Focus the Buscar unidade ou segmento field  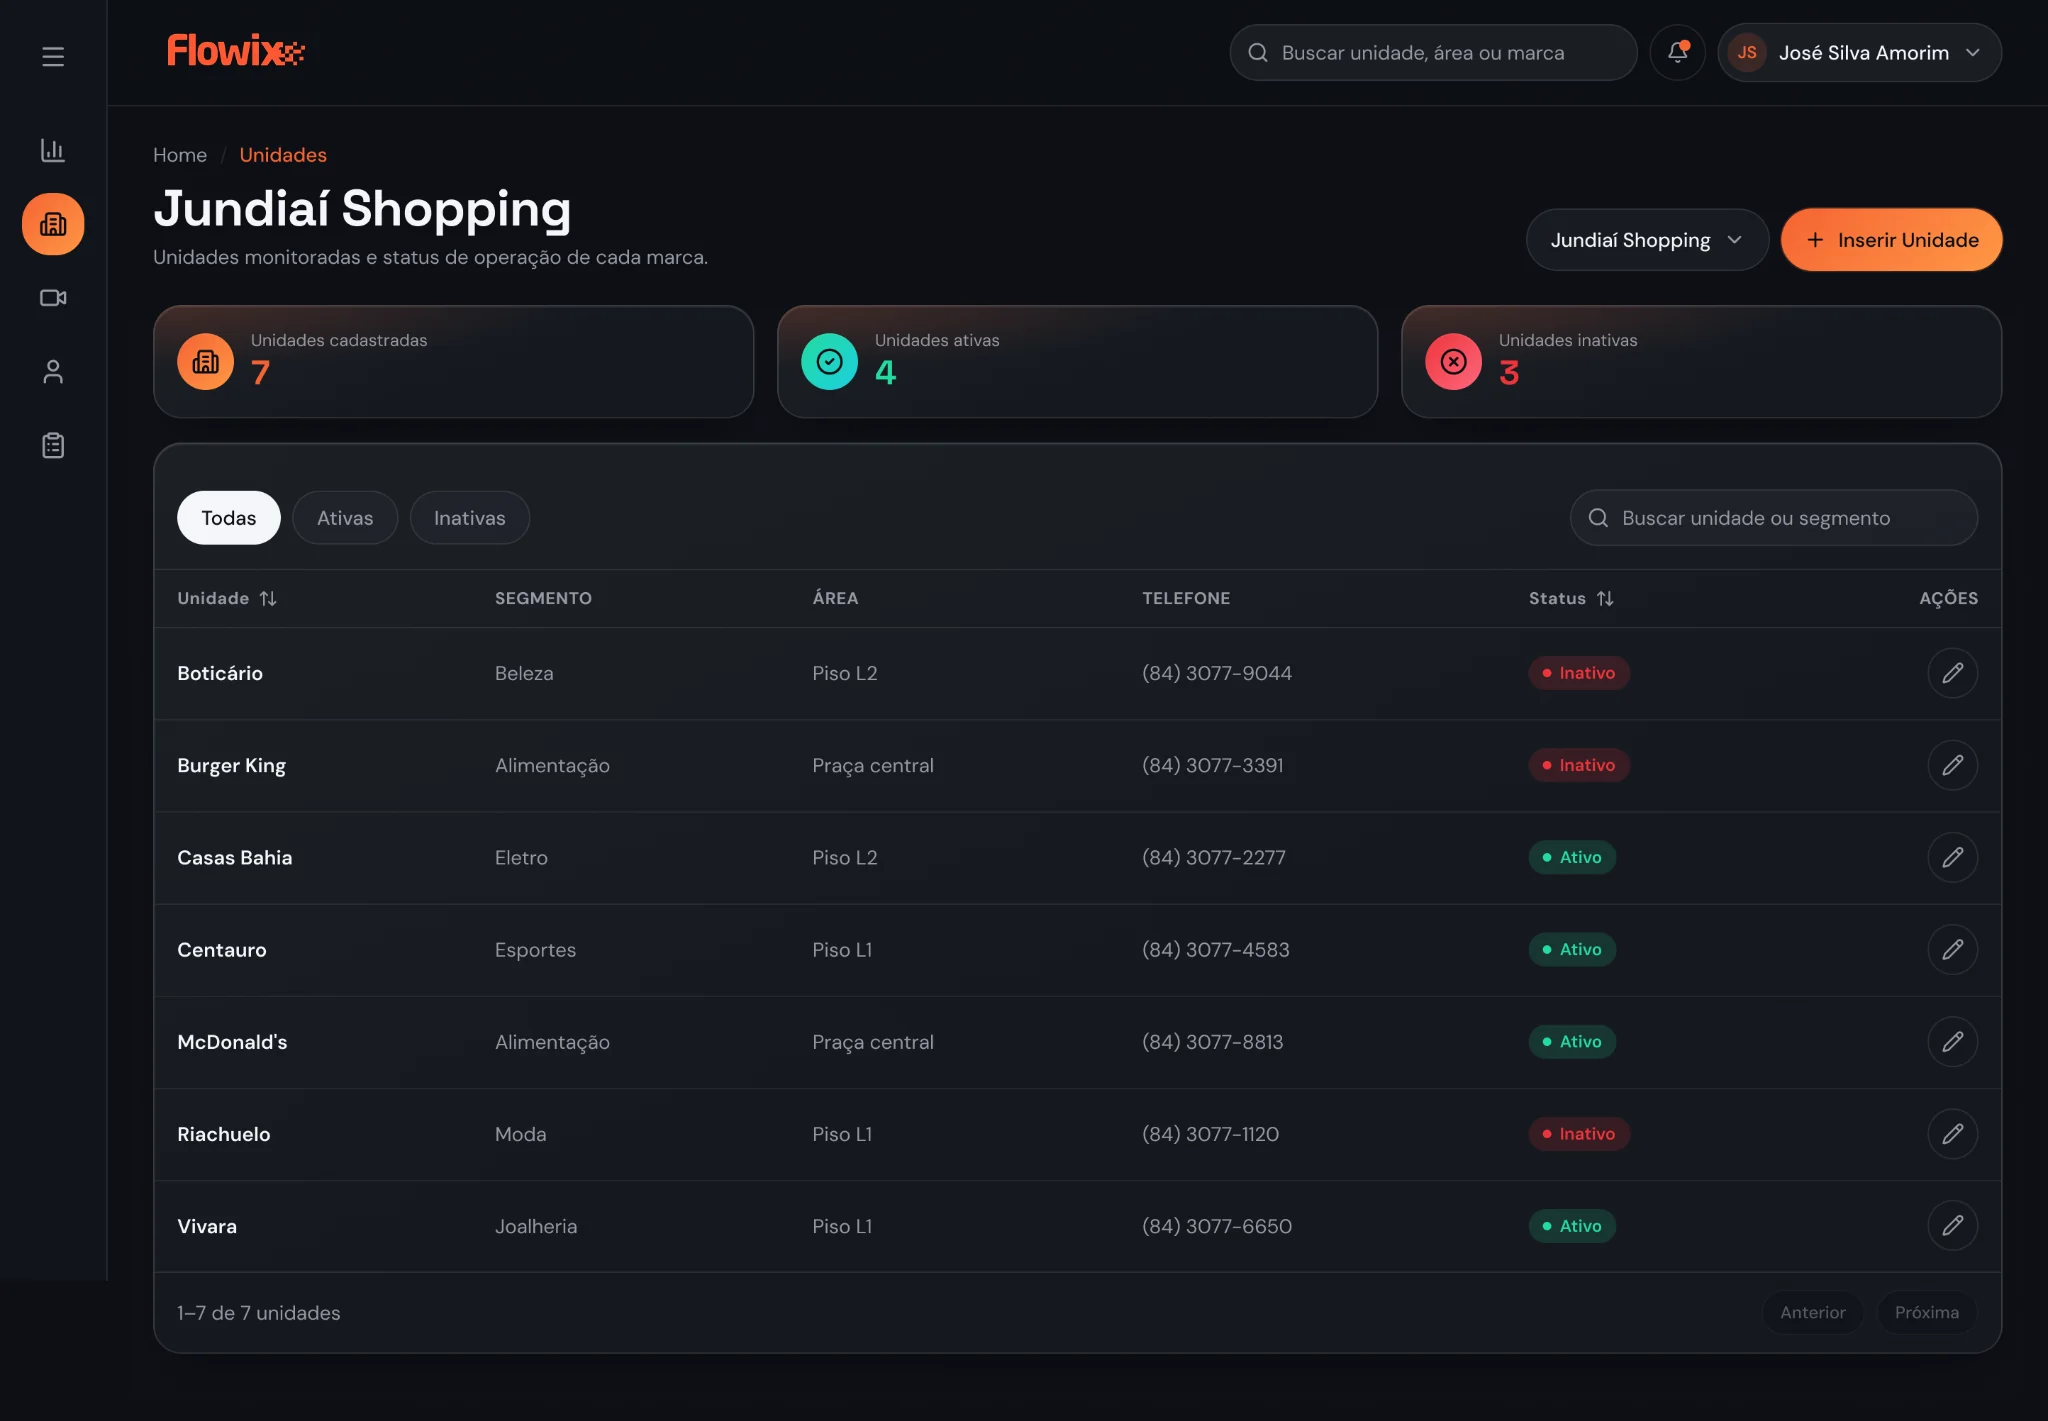[x=1774, y=518]
